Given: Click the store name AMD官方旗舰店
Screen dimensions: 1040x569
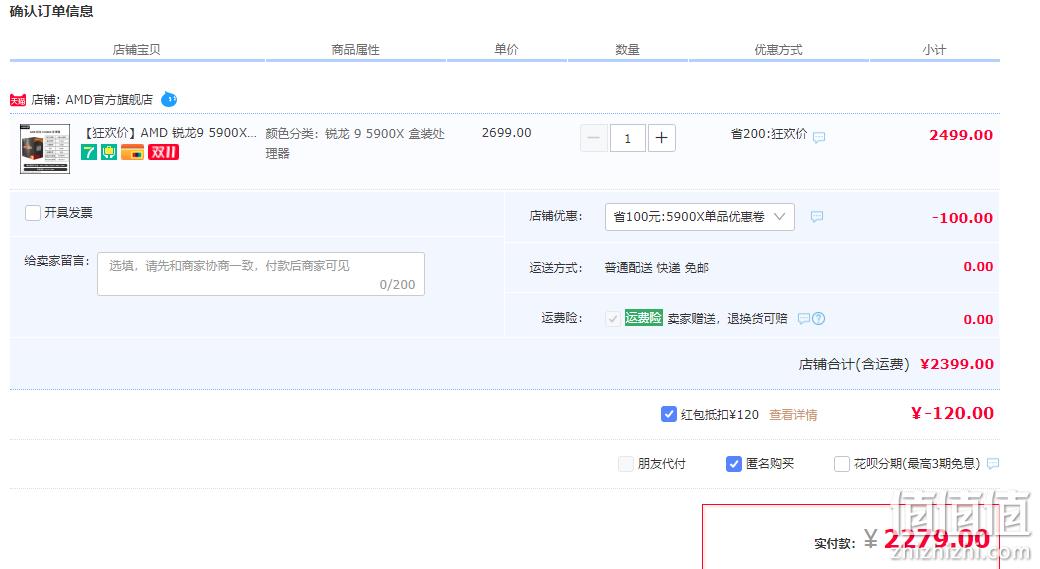Looking at the screenshot, I should pos(109,99).
